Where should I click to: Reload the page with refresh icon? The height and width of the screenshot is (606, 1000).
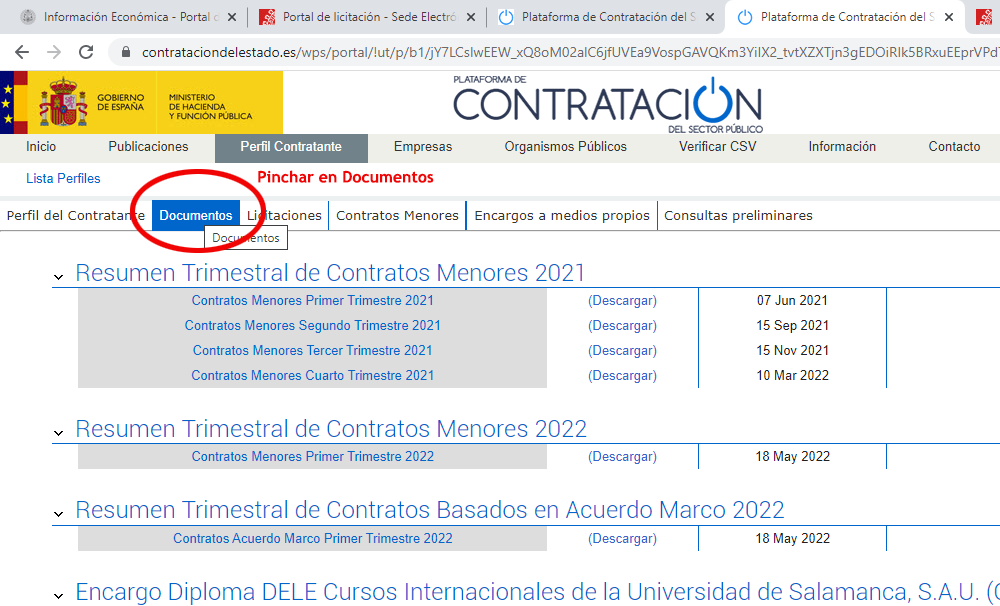86,52
